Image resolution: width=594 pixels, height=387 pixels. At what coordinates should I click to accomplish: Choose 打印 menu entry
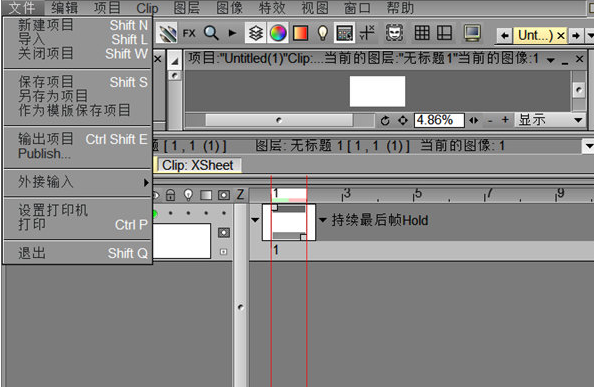(x=78, y=225)
